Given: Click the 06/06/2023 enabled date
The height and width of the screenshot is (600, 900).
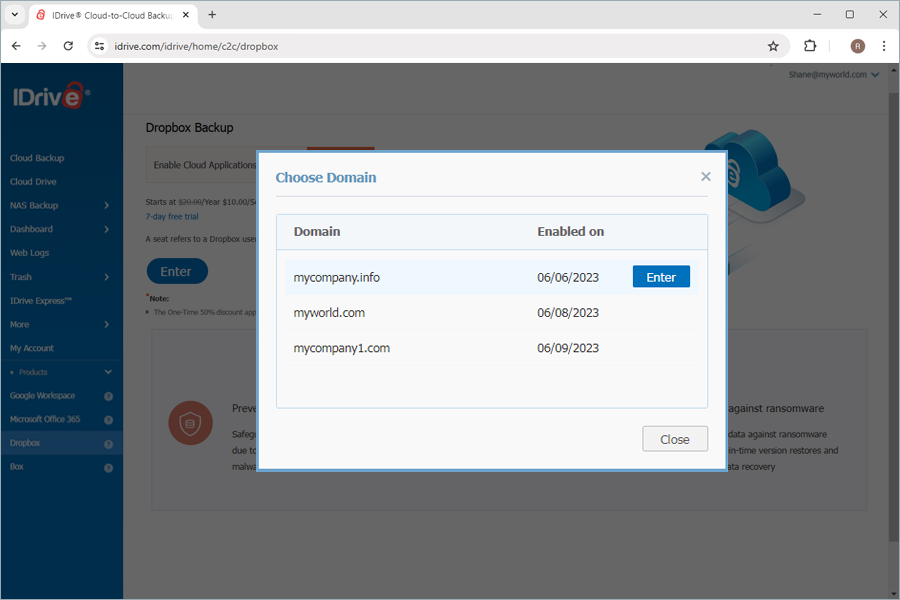Looking at the screenshot, I should click(568, 277).
